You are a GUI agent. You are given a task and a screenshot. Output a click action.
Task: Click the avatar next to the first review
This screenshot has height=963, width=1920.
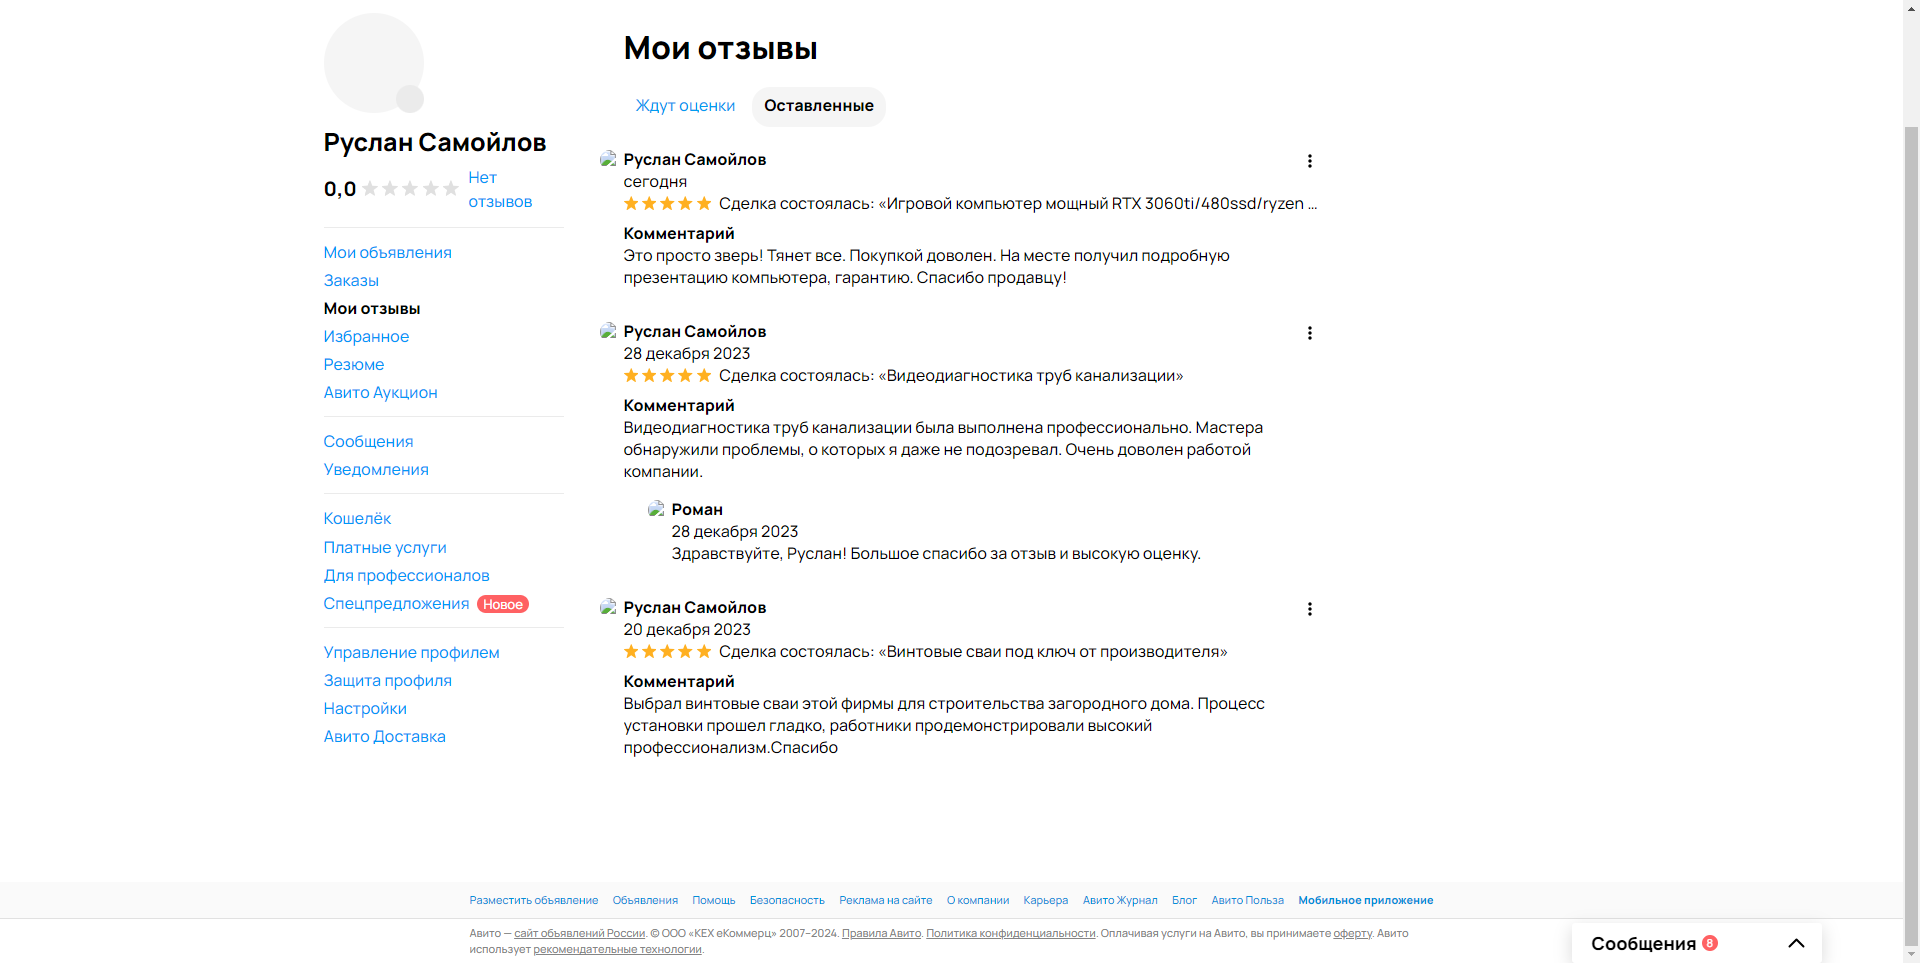click(607, 159)
